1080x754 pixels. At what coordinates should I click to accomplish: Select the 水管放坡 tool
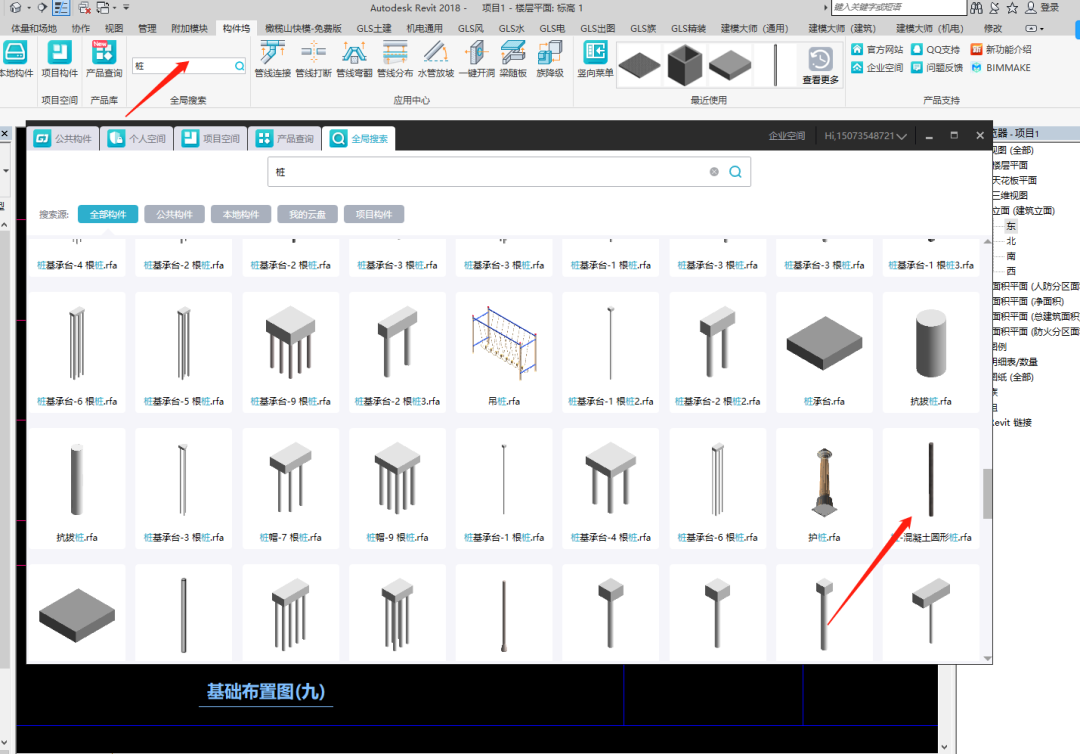pyautogui.click(x=435, y=59)
